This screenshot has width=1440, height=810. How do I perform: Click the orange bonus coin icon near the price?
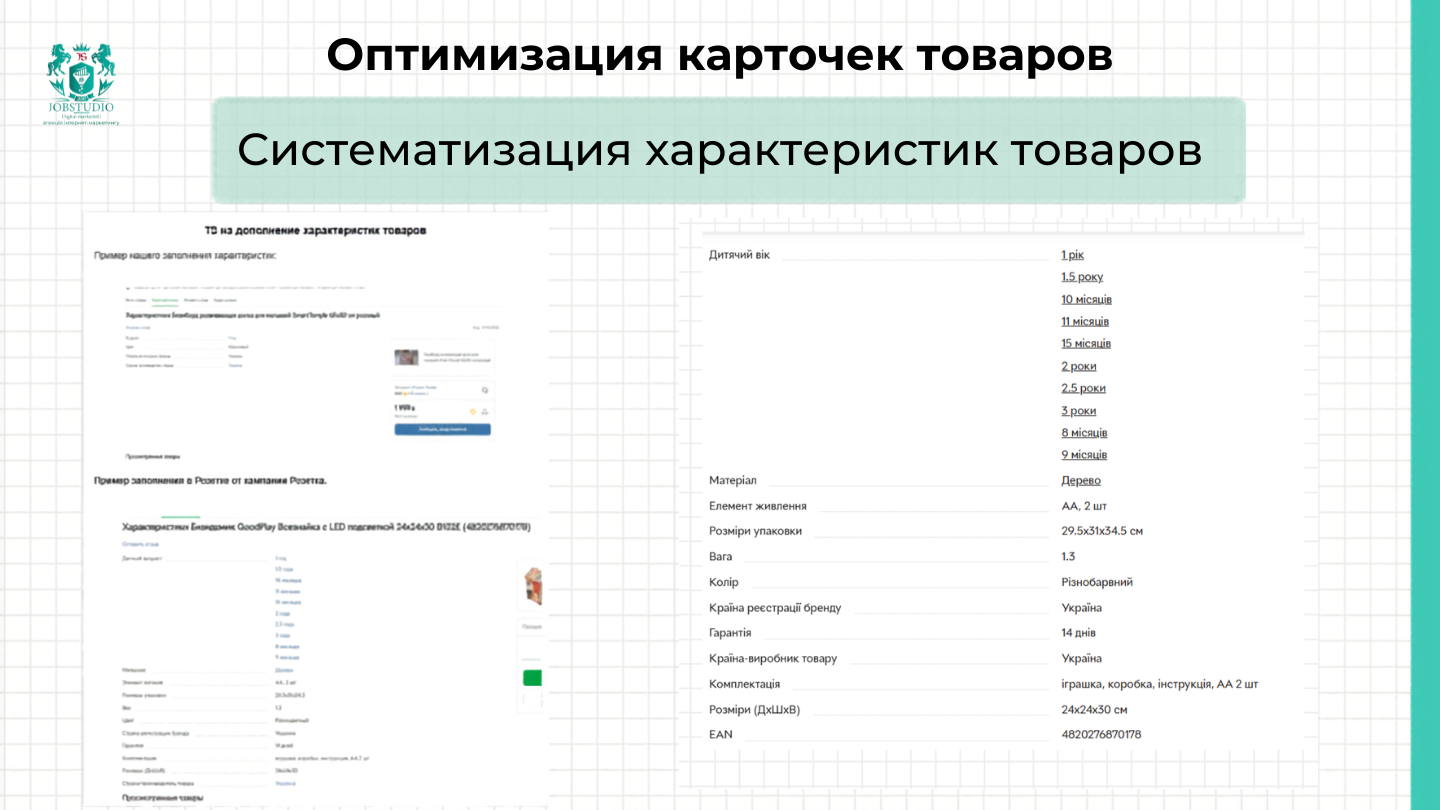pos(473,412)
